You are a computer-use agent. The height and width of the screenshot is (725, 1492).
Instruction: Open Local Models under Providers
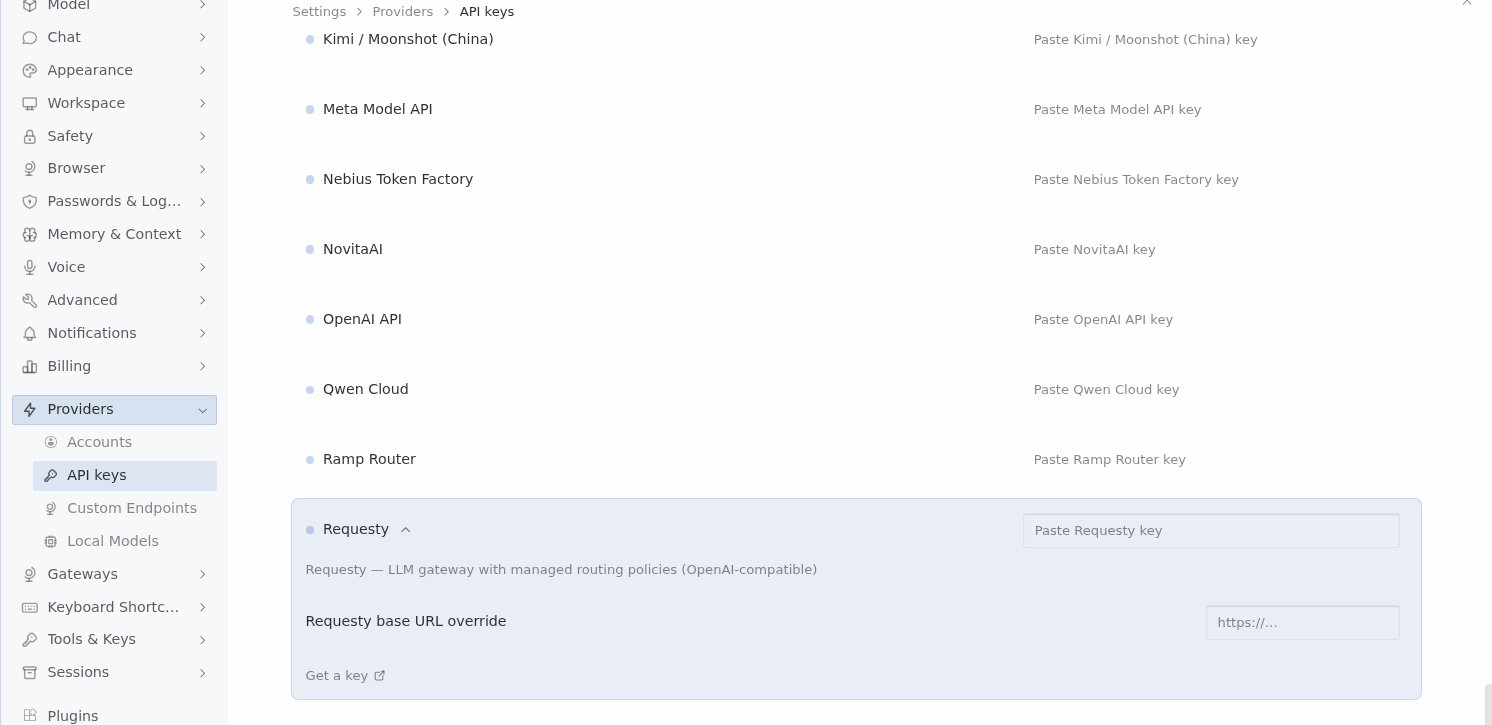pos(125,542)
